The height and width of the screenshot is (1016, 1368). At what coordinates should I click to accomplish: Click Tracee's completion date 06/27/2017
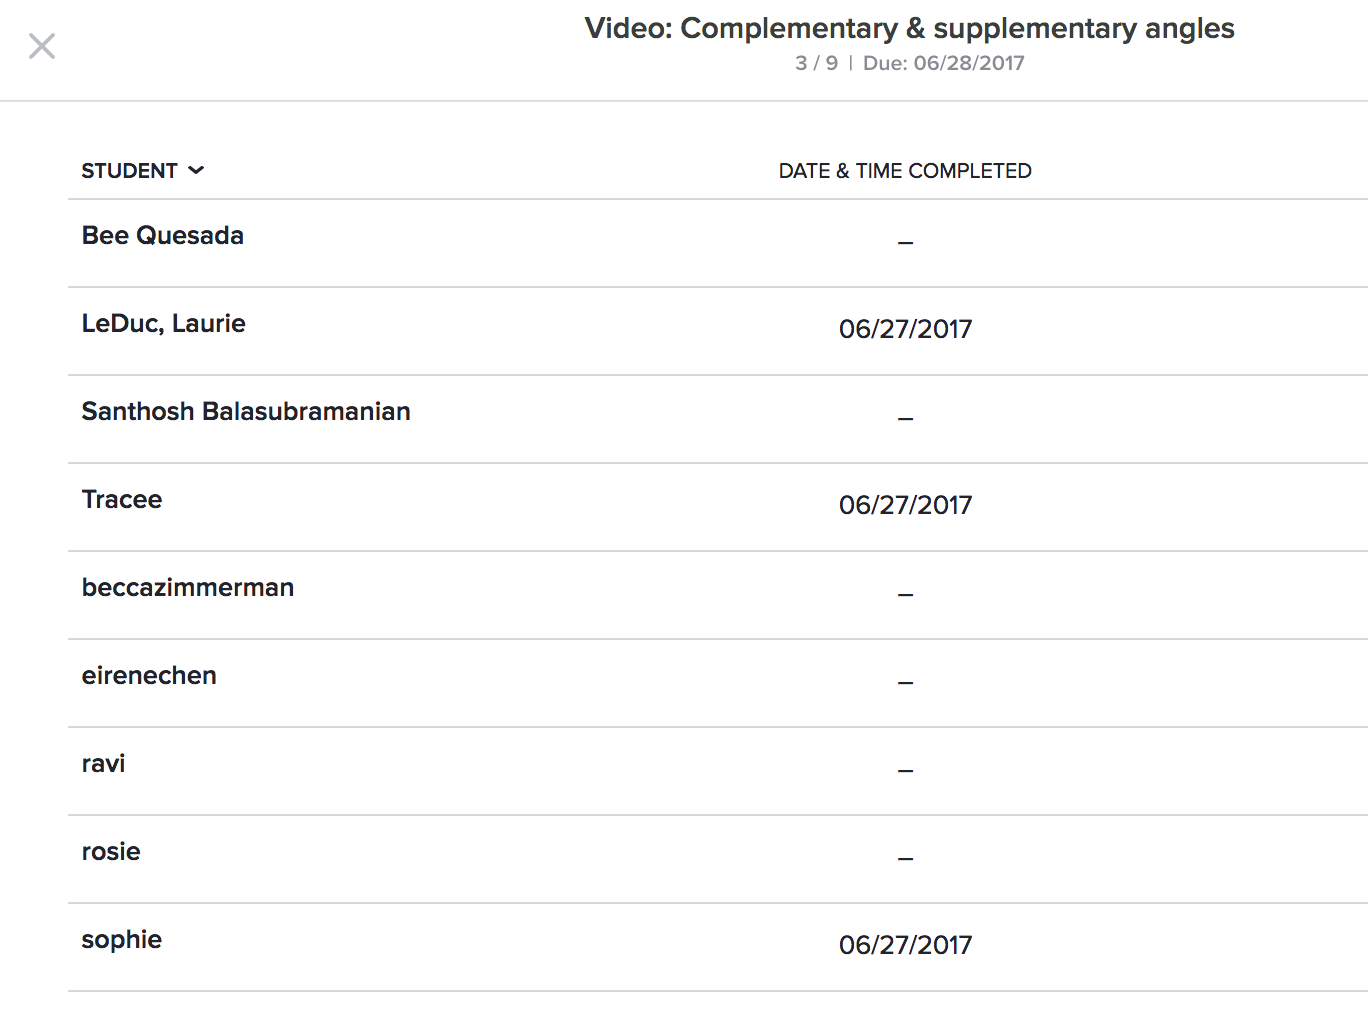pyautogui.click(x=905, y=505)
